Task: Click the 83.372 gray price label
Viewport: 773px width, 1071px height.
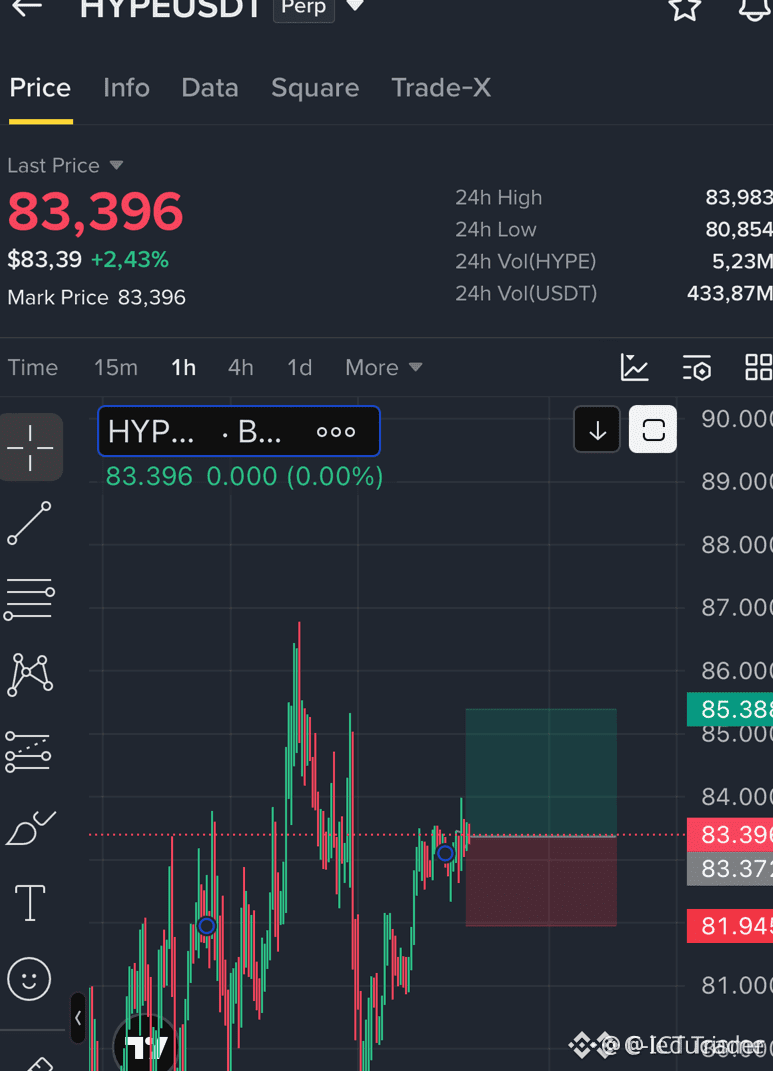Action: (x=730, y=869)
